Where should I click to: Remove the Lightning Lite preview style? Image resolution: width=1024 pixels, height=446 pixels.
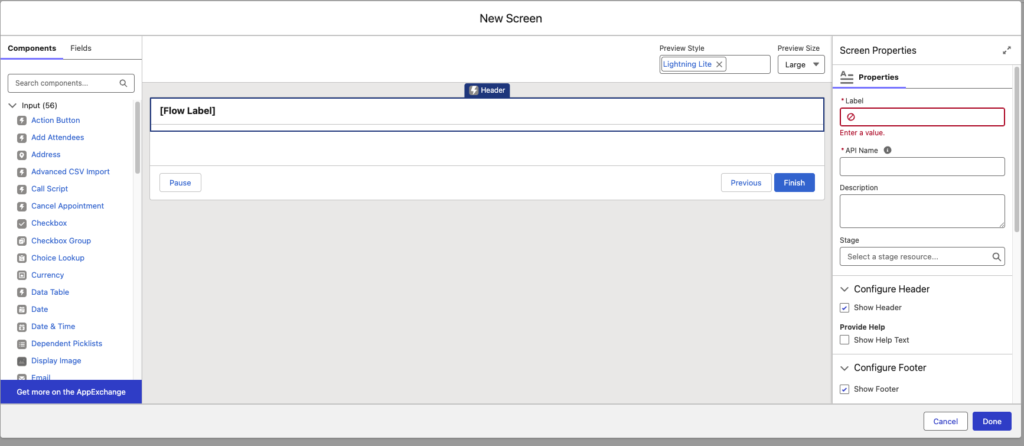pos(719,64)
